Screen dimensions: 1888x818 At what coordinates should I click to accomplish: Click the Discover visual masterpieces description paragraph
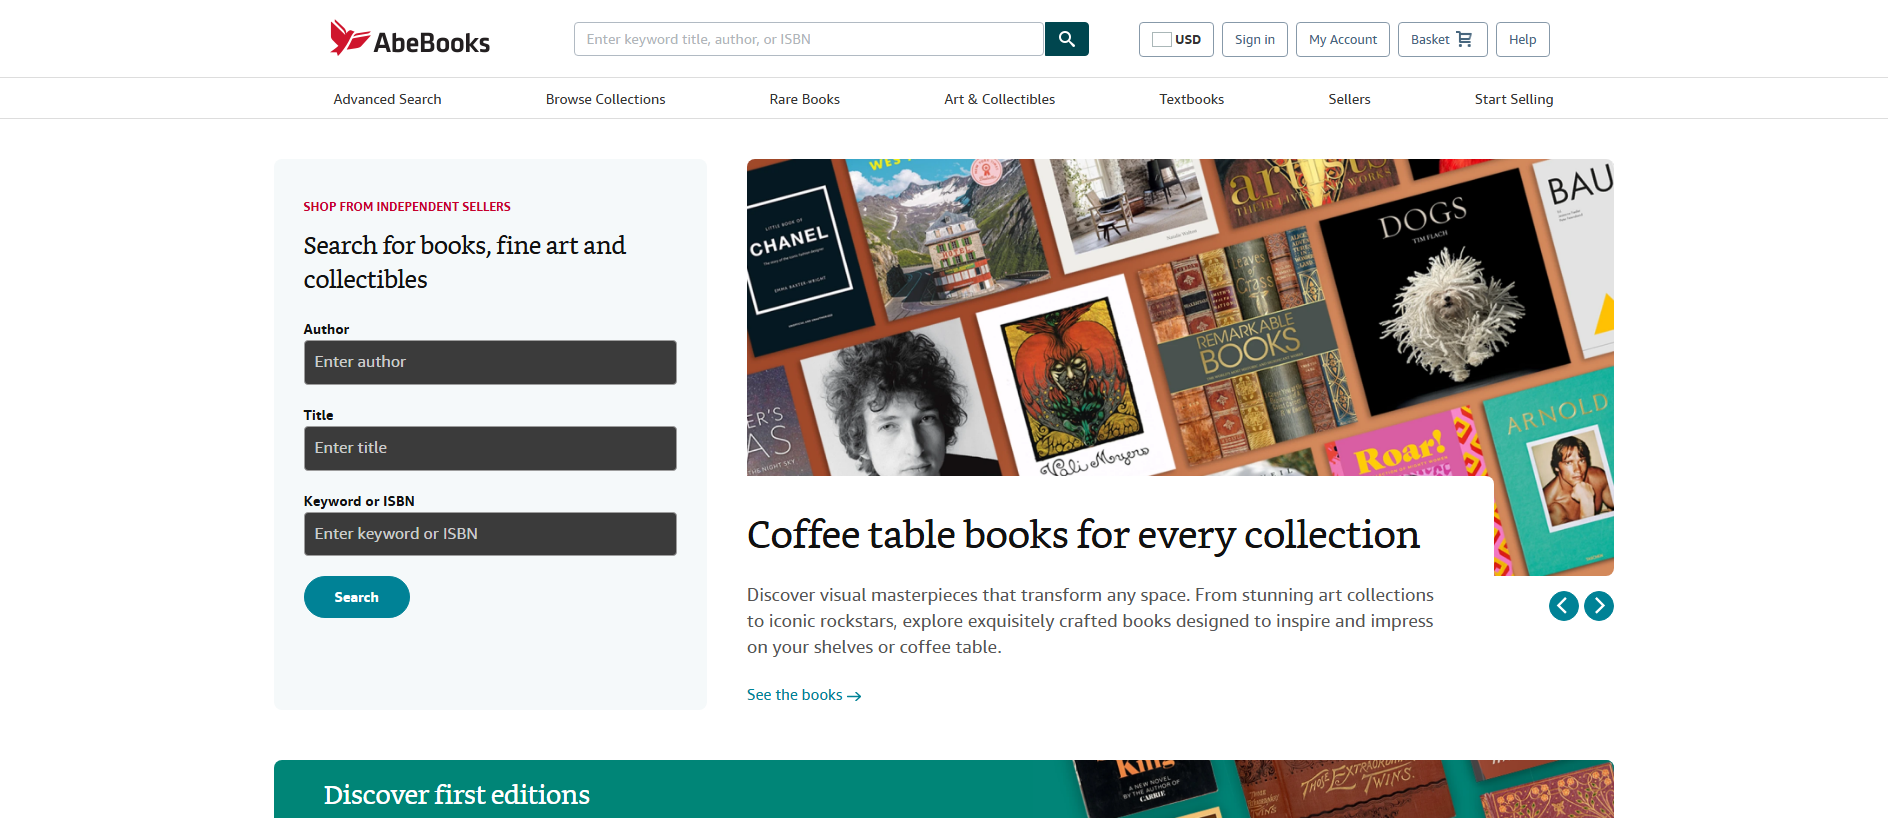click(1090, 621)
